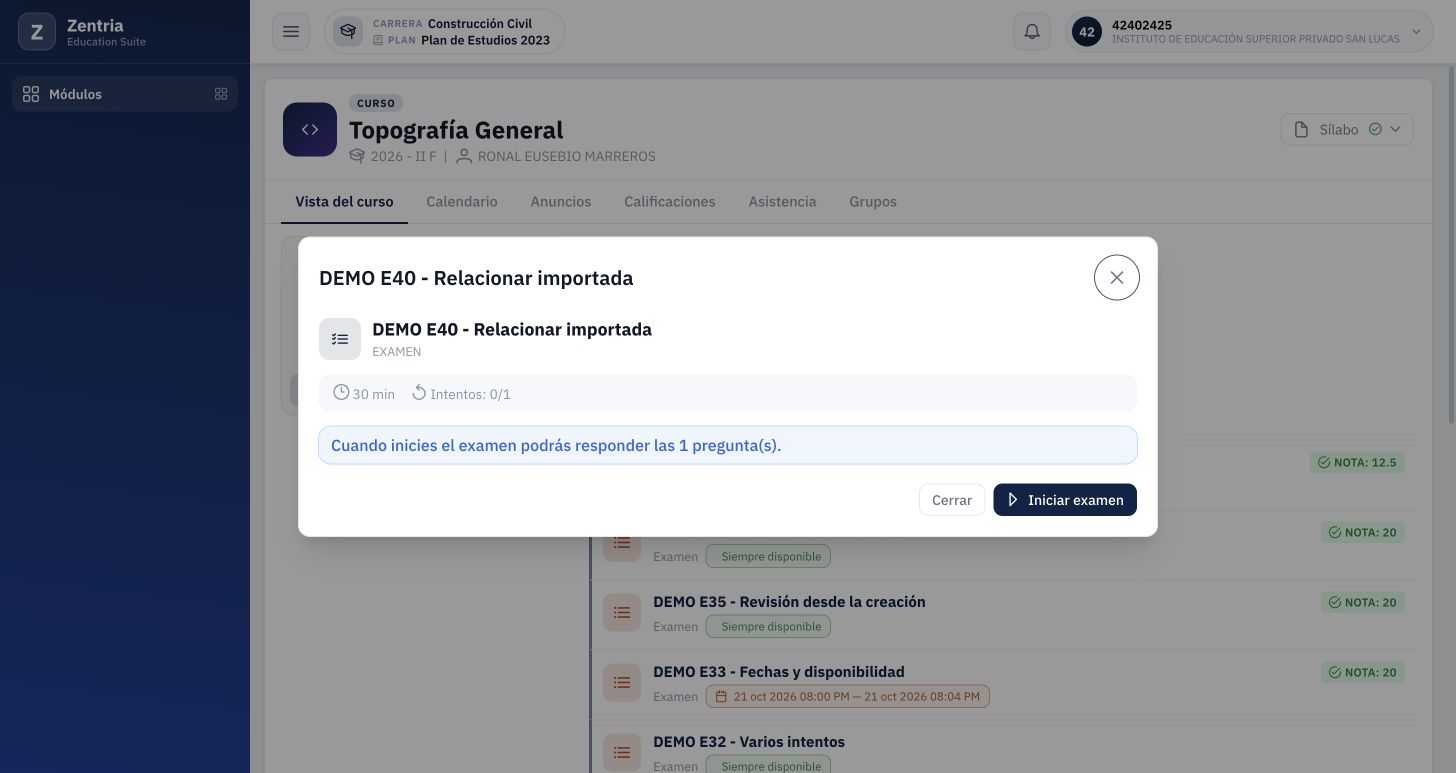Expand the Sílabo dropdown
Image resolution: width=1456 pixels, height=773 pixels.
click(x=1347, y=129)
